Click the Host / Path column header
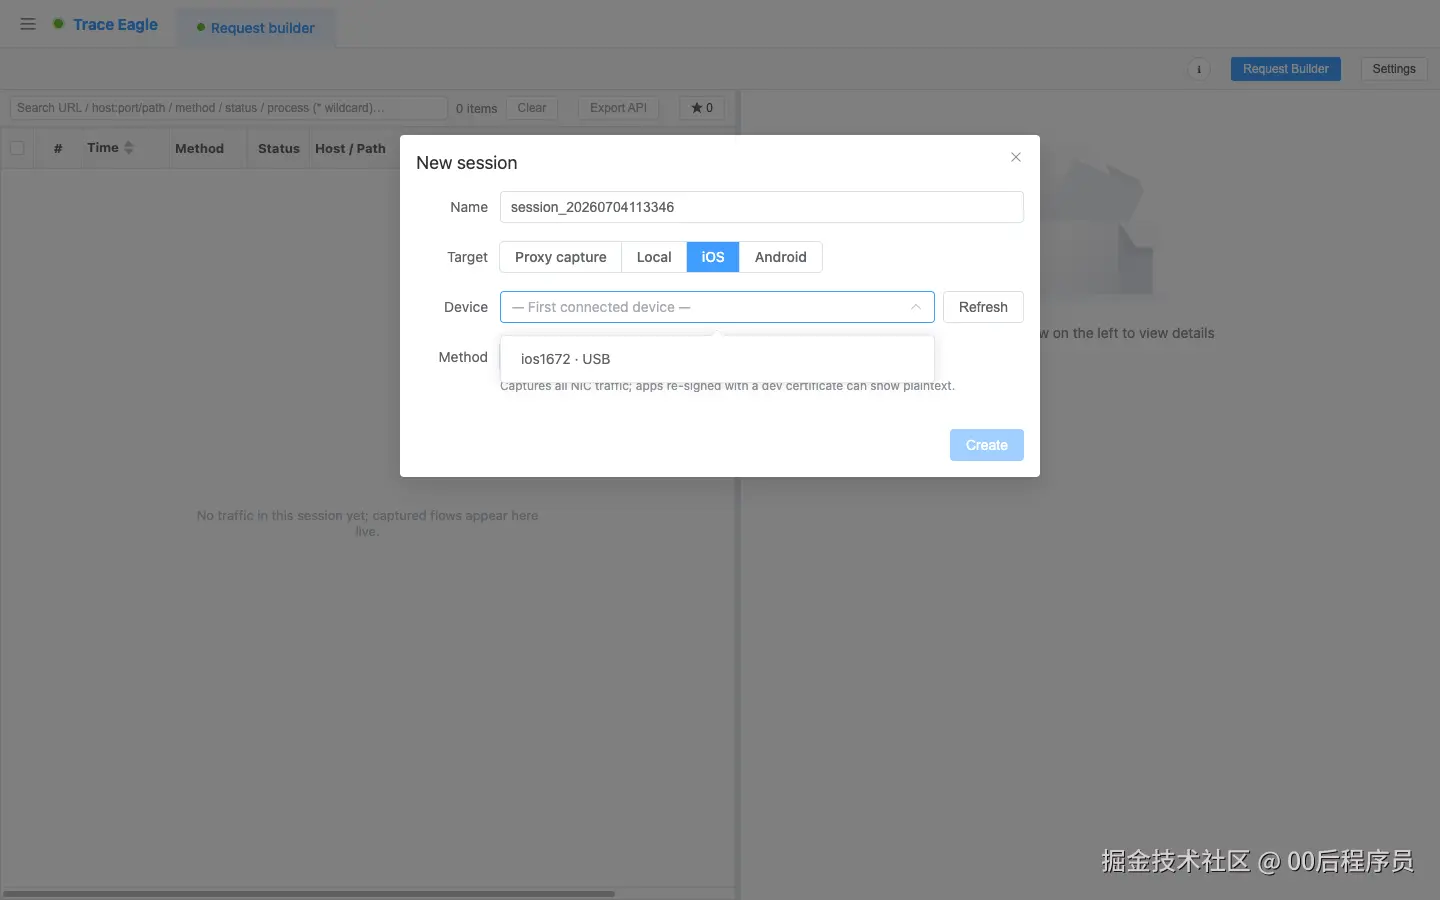The image size is (1440, 900). pos(350,148)
